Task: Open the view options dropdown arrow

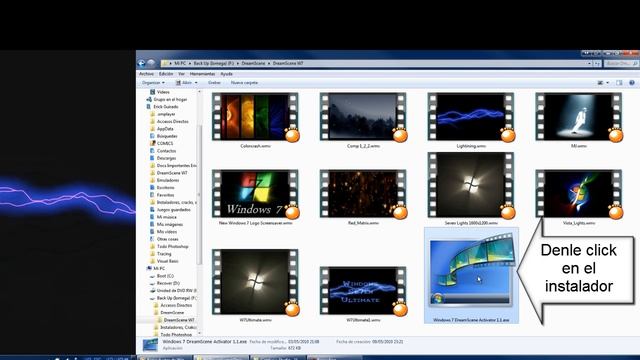Action: 607,83
